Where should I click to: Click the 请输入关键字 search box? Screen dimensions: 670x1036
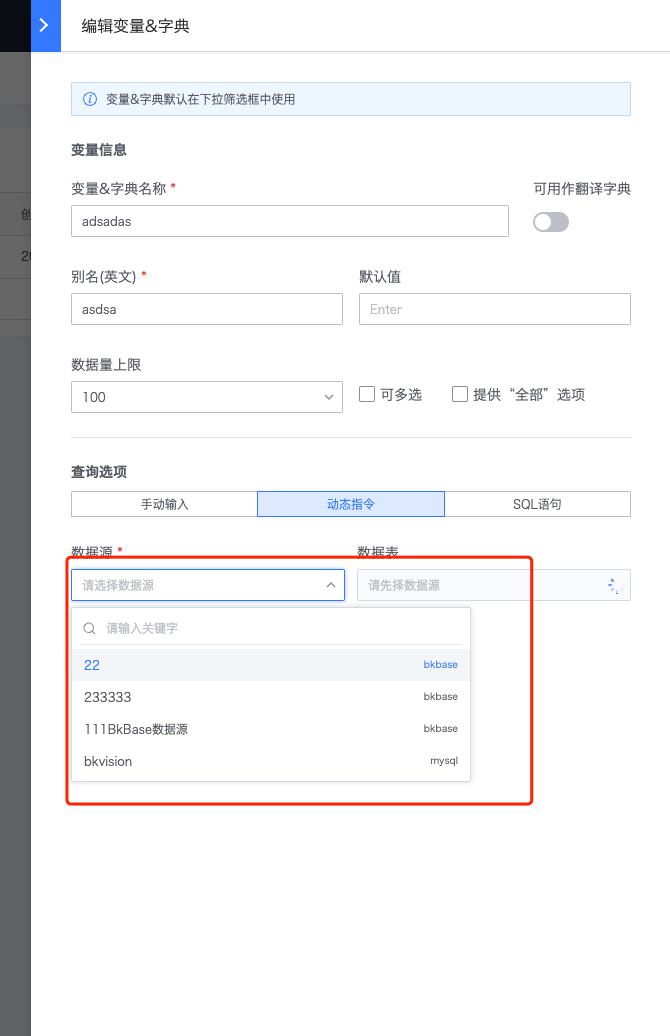271,628
